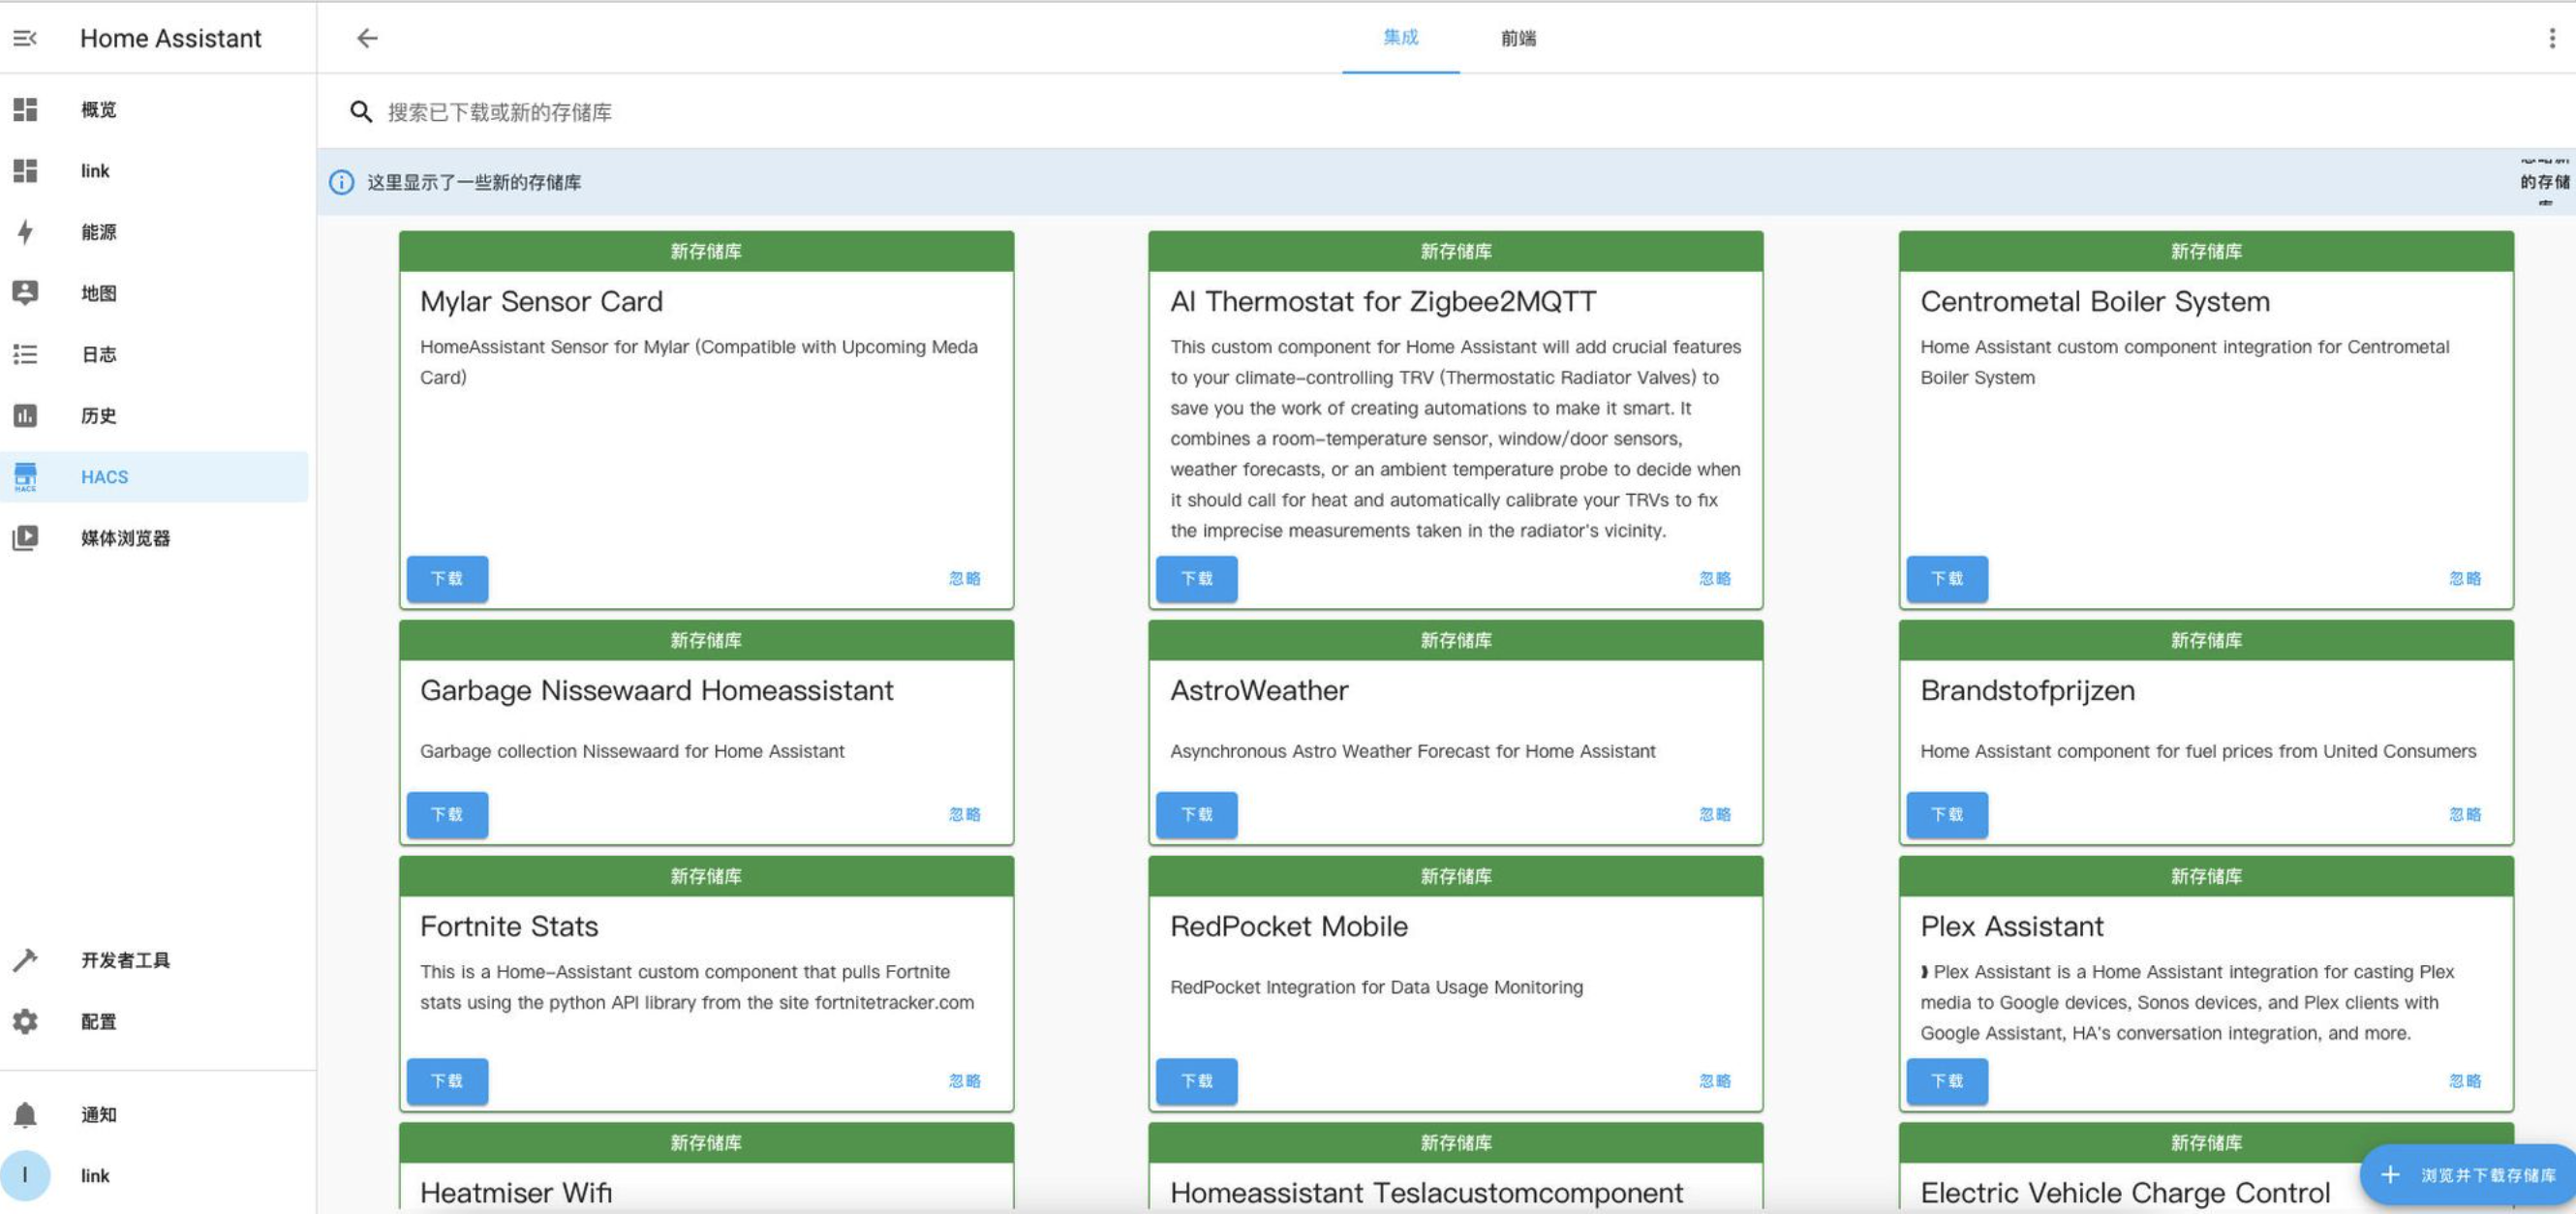Download Garbage Nissewaard Homeassistant
This screenshot has width=2576, height=1214.
pyautogui.click(x=447, y=815)
